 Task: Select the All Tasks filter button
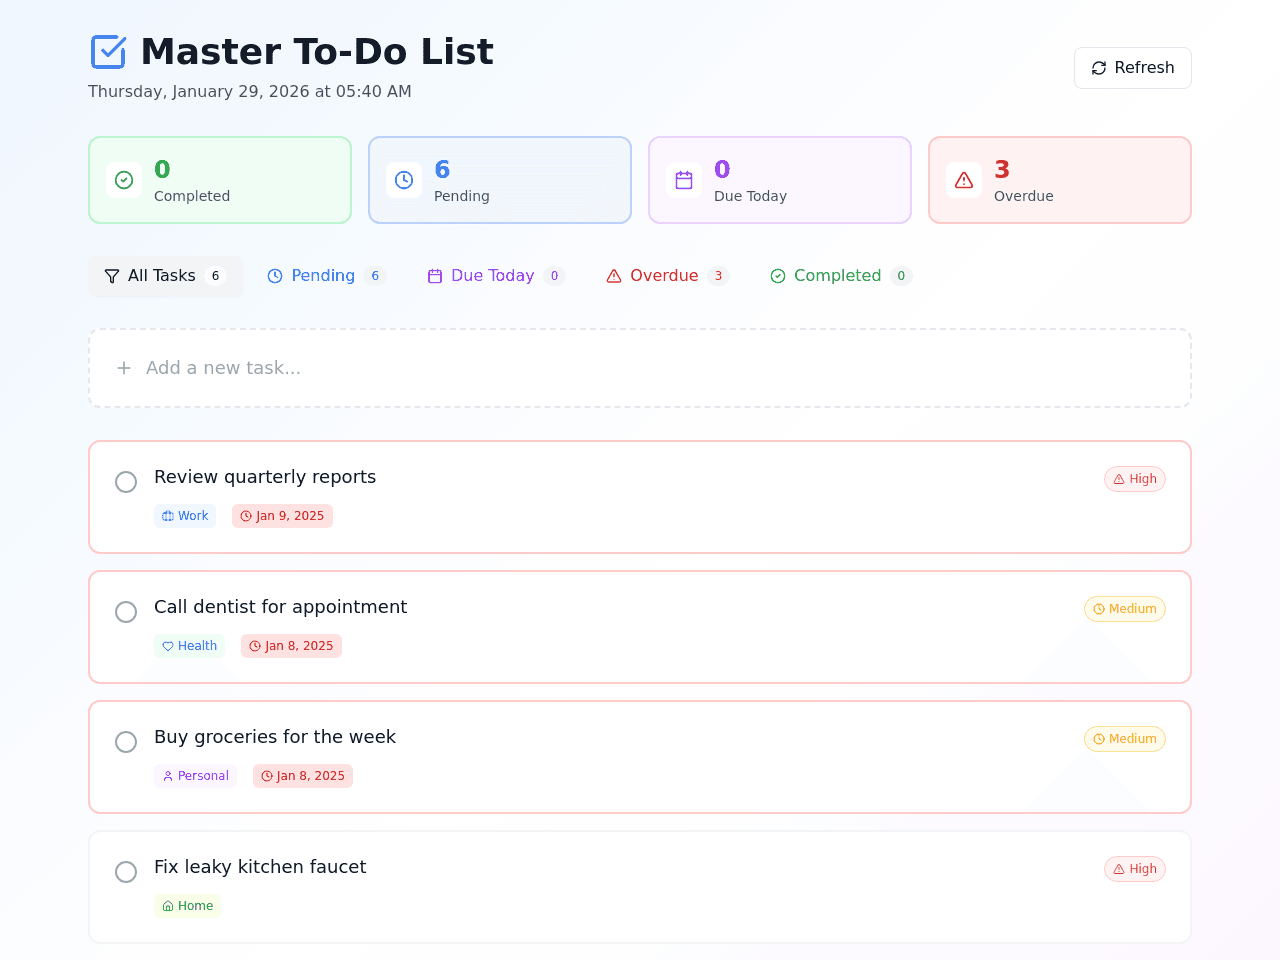click(x=166, y=276)
